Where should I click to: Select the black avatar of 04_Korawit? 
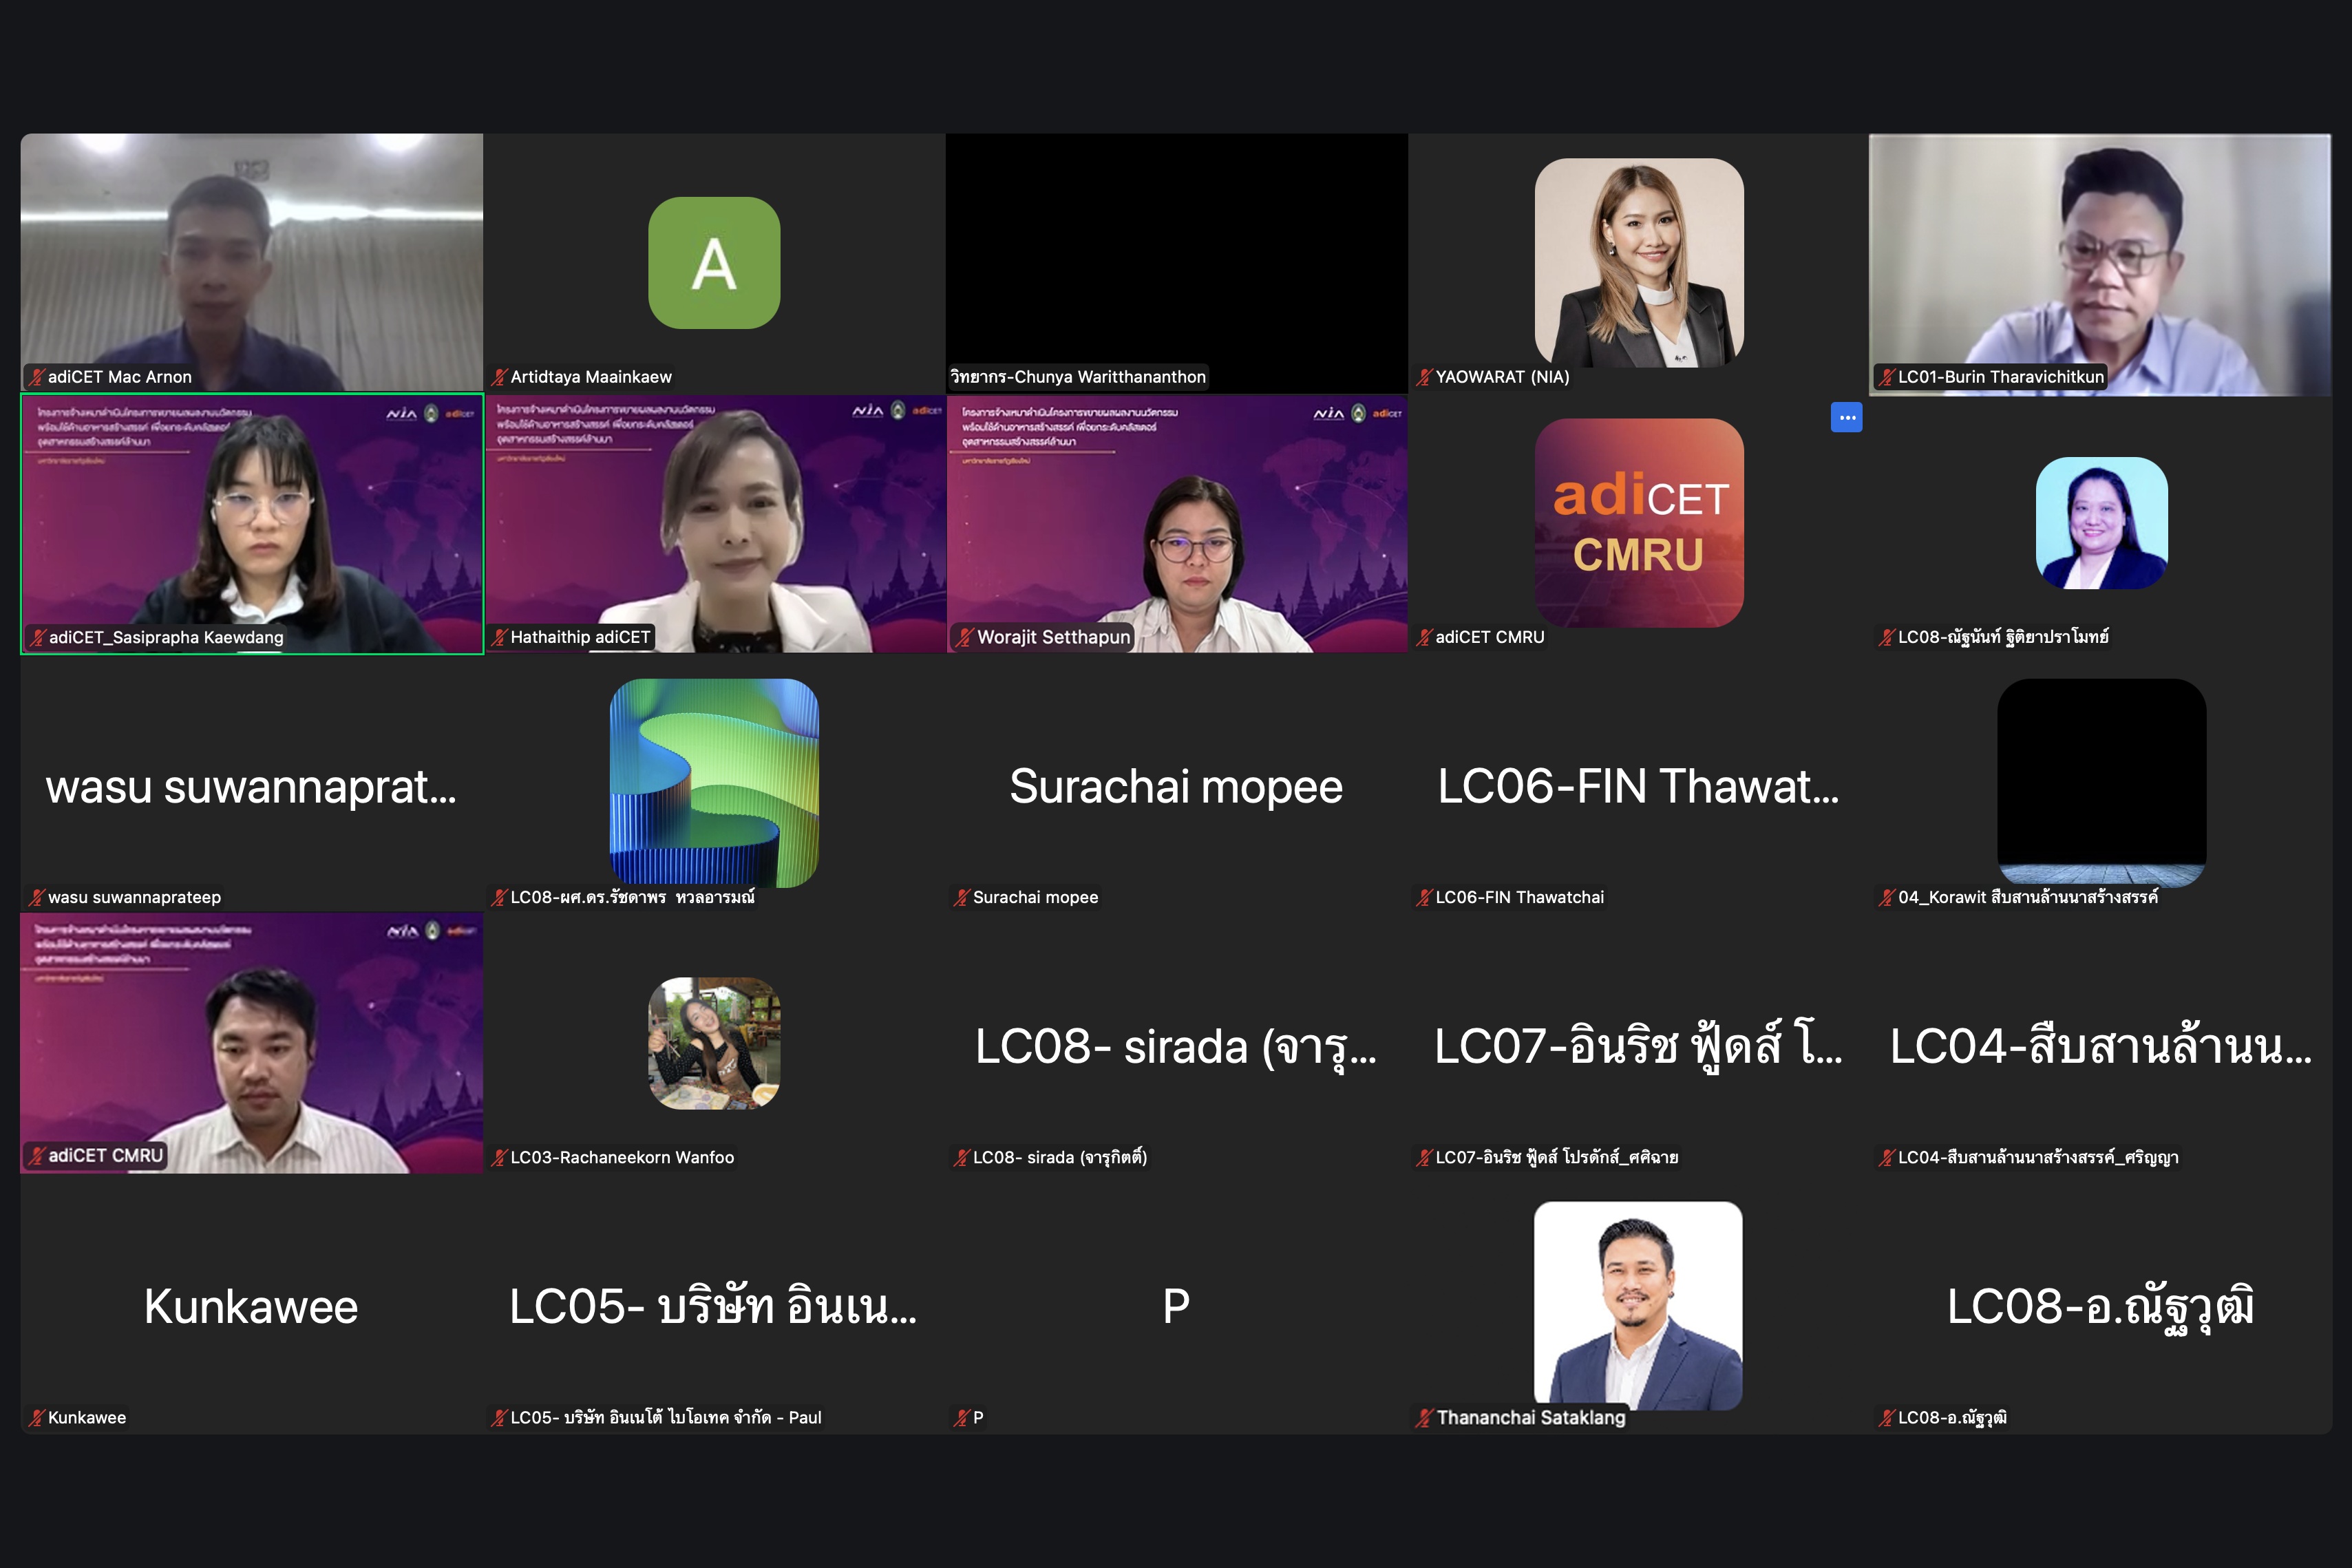click(x=2102, y=783)
